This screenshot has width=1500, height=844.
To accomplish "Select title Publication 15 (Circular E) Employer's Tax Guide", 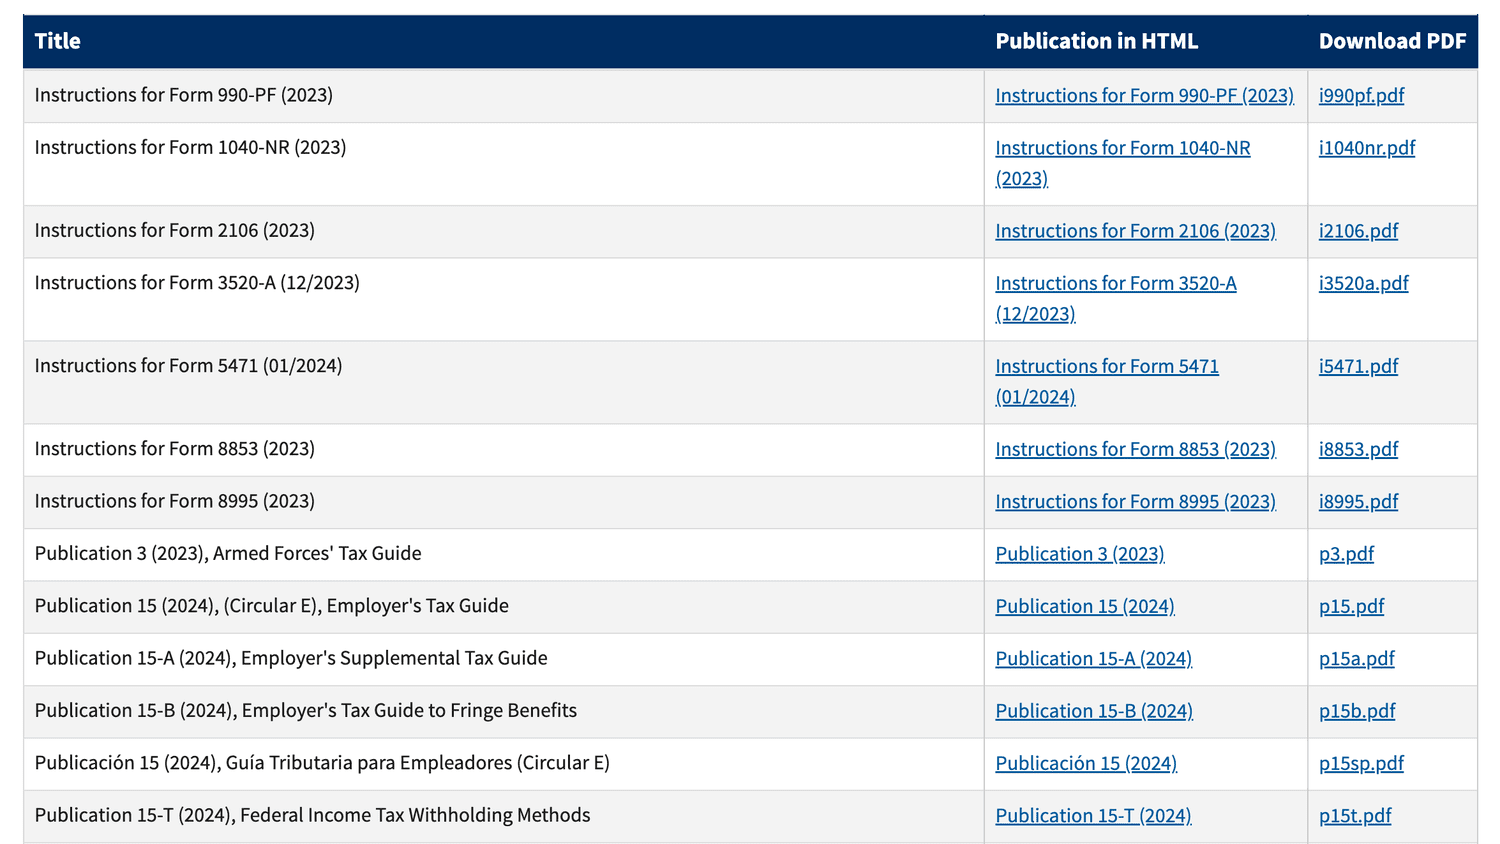I will pyautogui.click(x=272, y=606).
